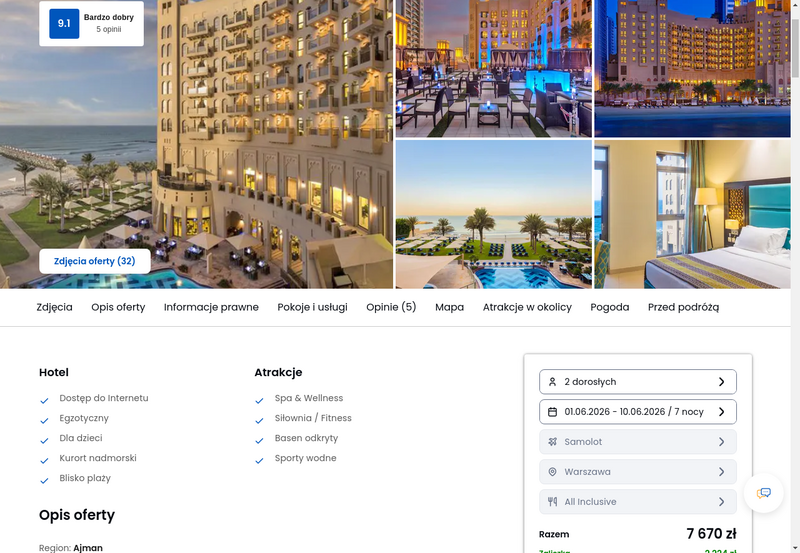Image resolution: width=800 pixels, height=553 pixels.
Task: Expand the 2 dorosłych guests selector
Action: [638, 382]
